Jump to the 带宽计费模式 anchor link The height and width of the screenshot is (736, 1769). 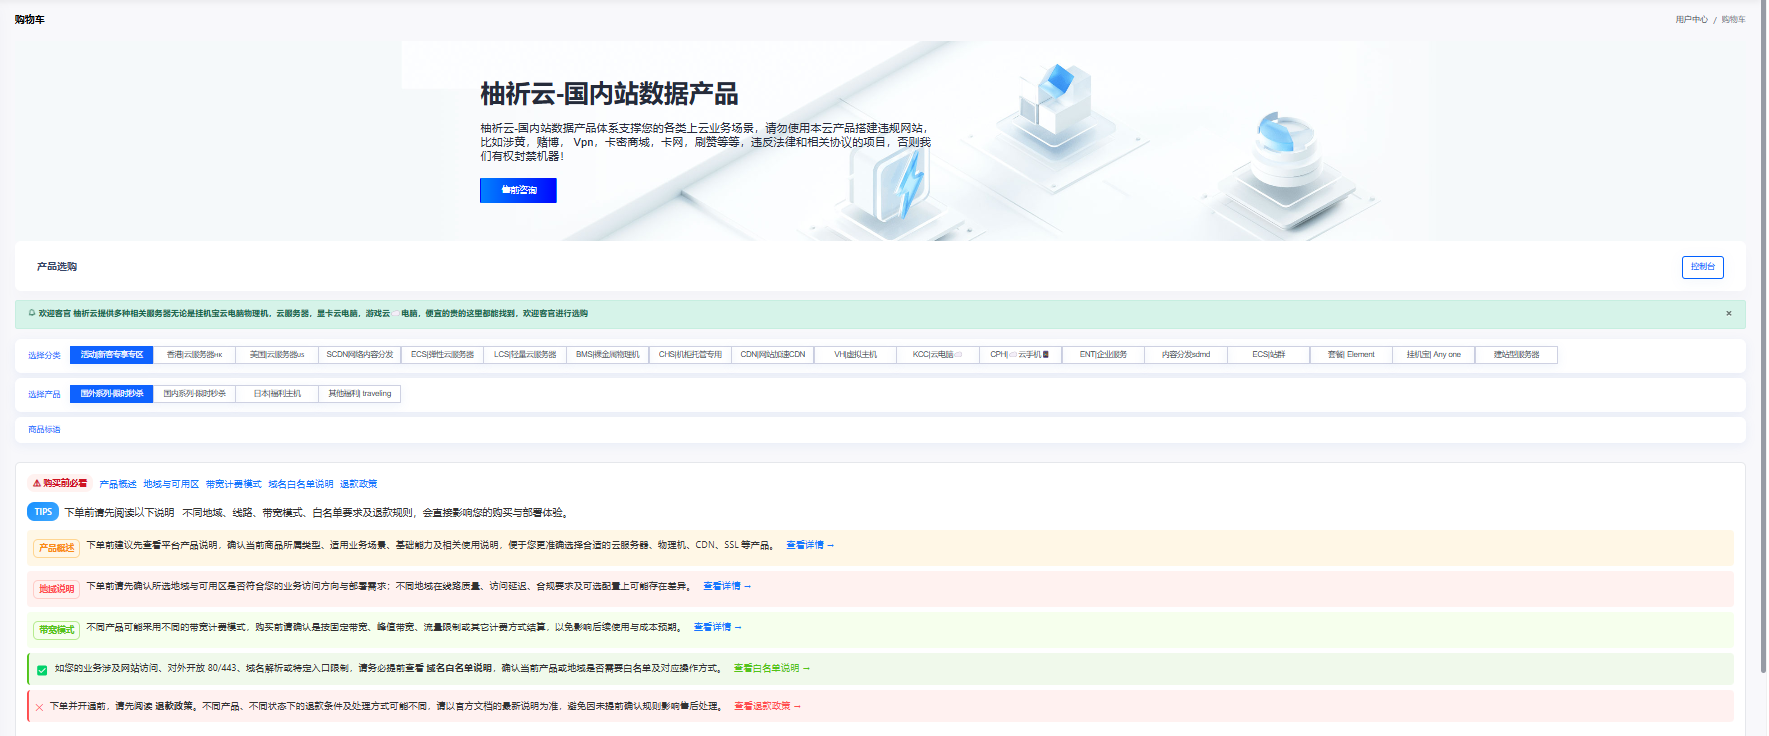234,484
